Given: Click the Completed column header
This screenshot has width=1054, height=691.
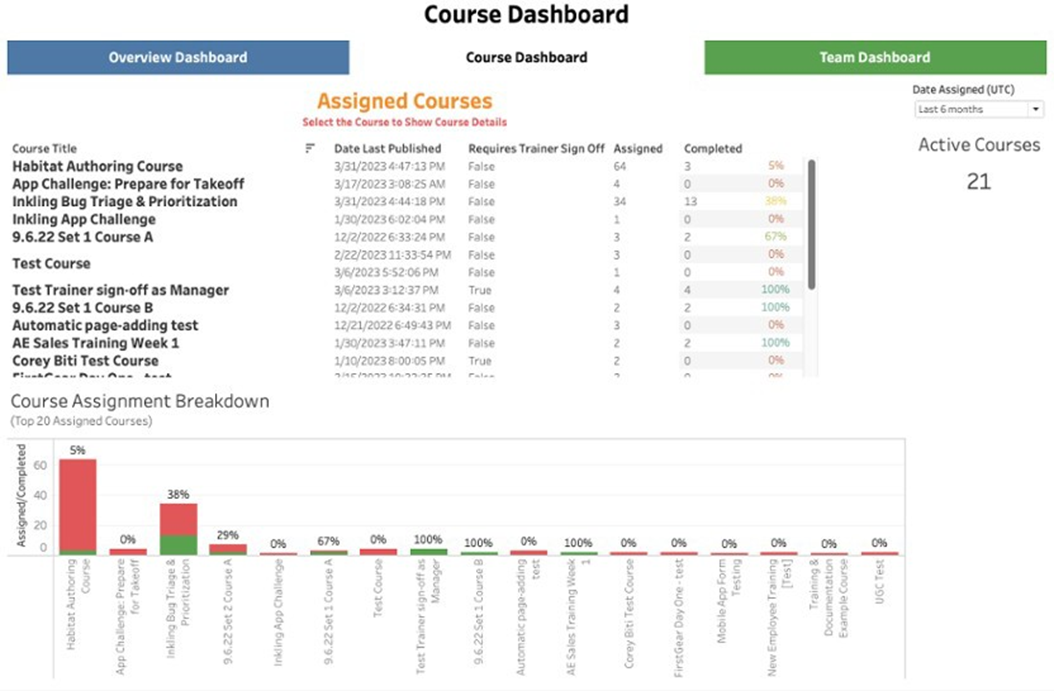Looking at the screenshot, I should [712, 148].
